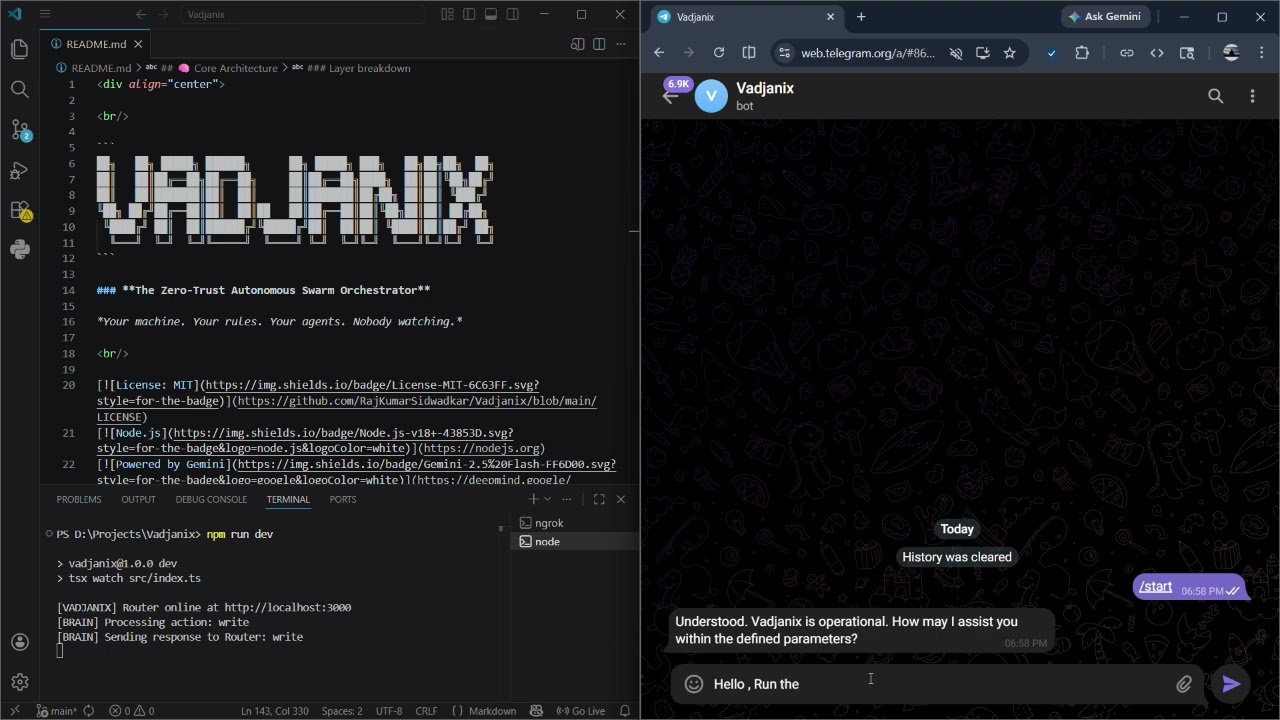
Task: Switch to the PROBLEMS panel tab
Action: [x=79, y=499]
